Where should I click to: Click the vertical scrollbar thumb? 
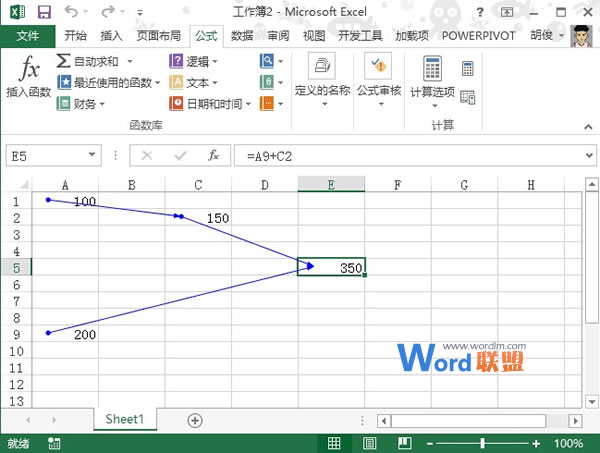pos(592,257)
